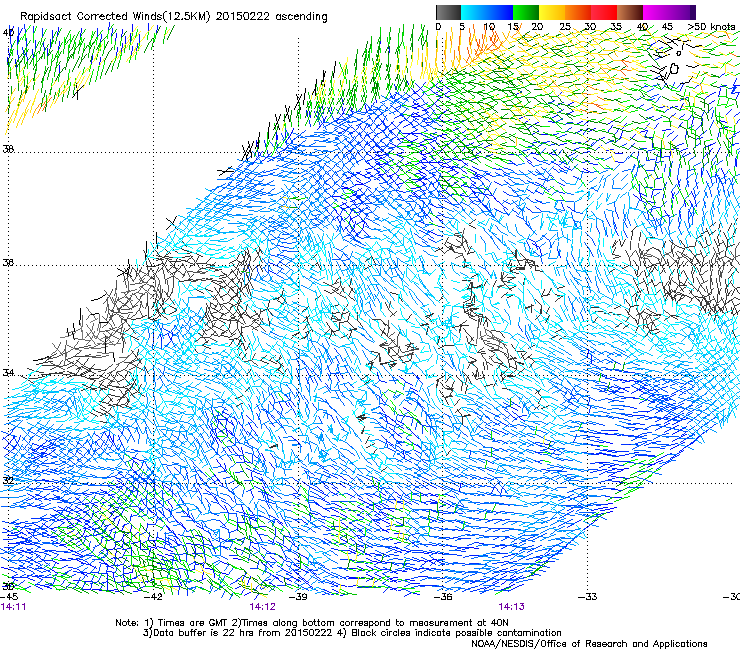Viewport: 740px width, 650px height.
Task: Click the '20150222 ascending' date in the title
Action: click(271, 17)
